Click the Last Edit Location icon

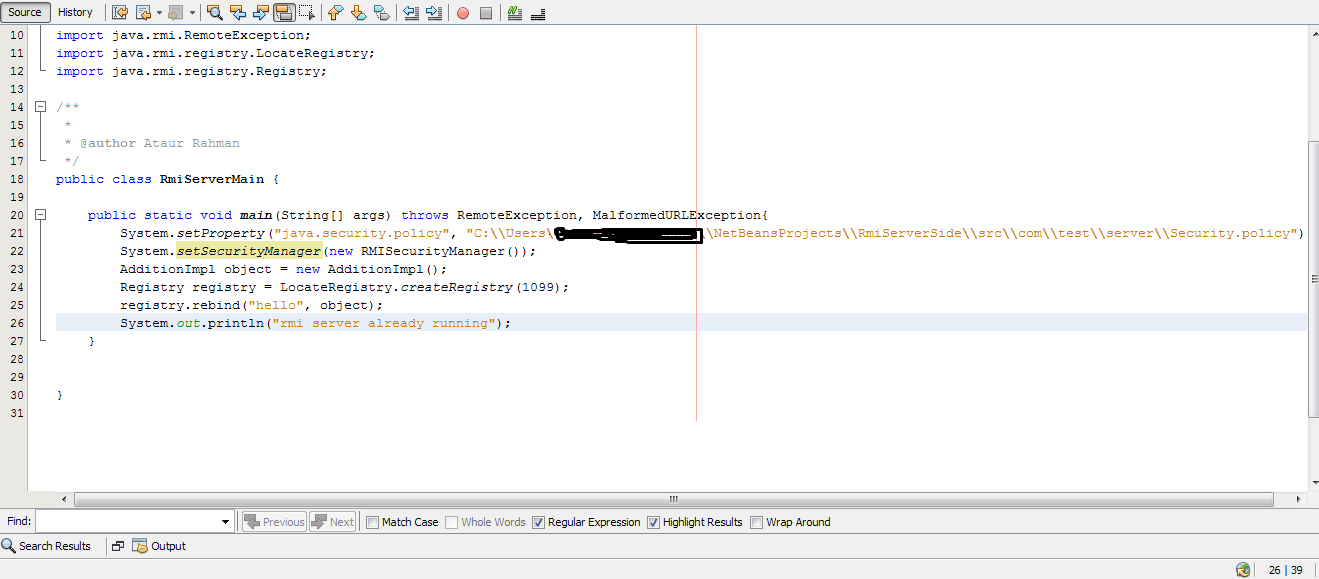[x=120, y=12]
